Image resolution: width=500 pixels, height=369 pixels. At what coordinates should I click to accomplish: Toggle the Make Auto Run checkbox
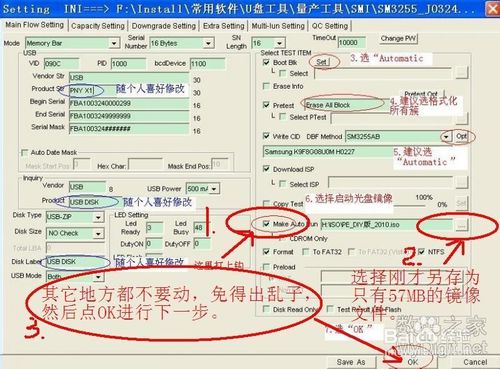pos(266,224)
